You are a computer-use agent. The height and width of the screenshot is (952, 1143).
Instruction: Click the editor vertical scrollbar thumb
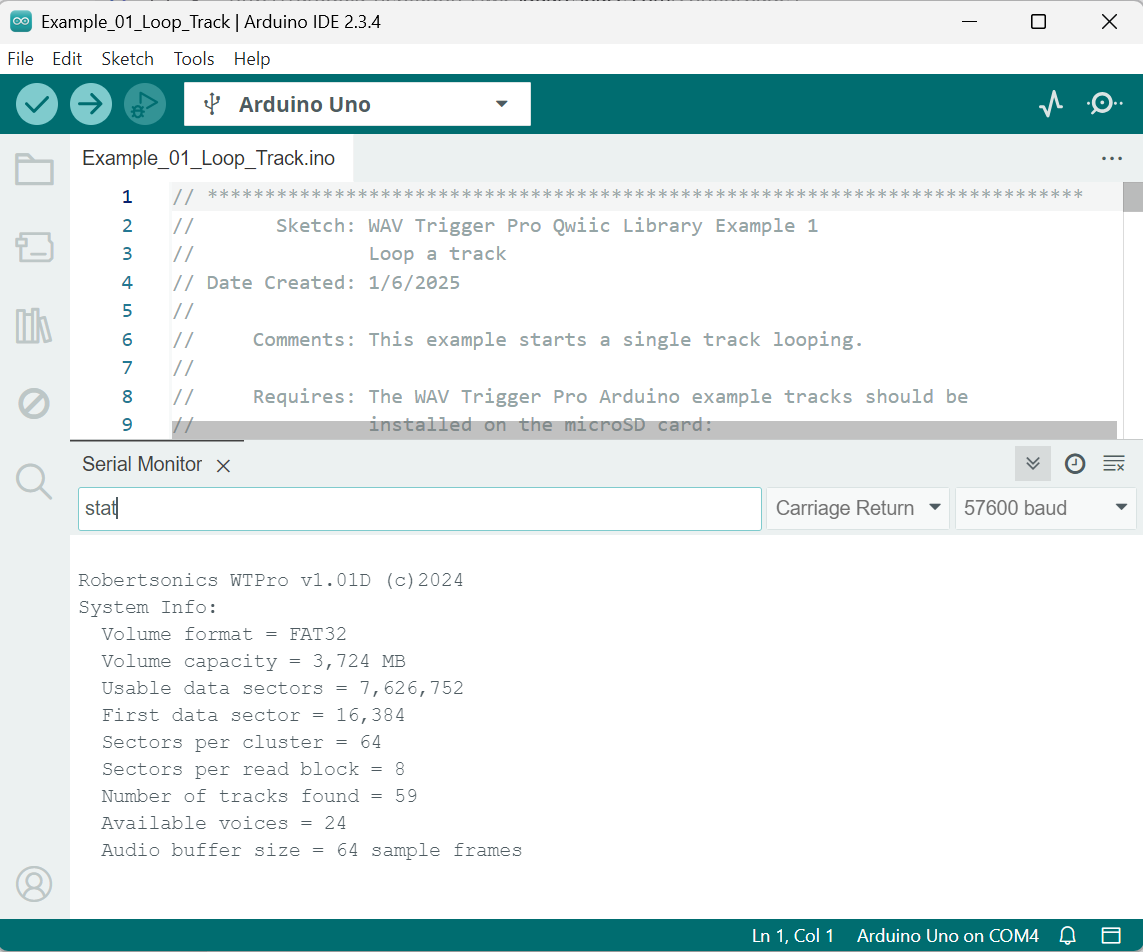[1133, 197]
